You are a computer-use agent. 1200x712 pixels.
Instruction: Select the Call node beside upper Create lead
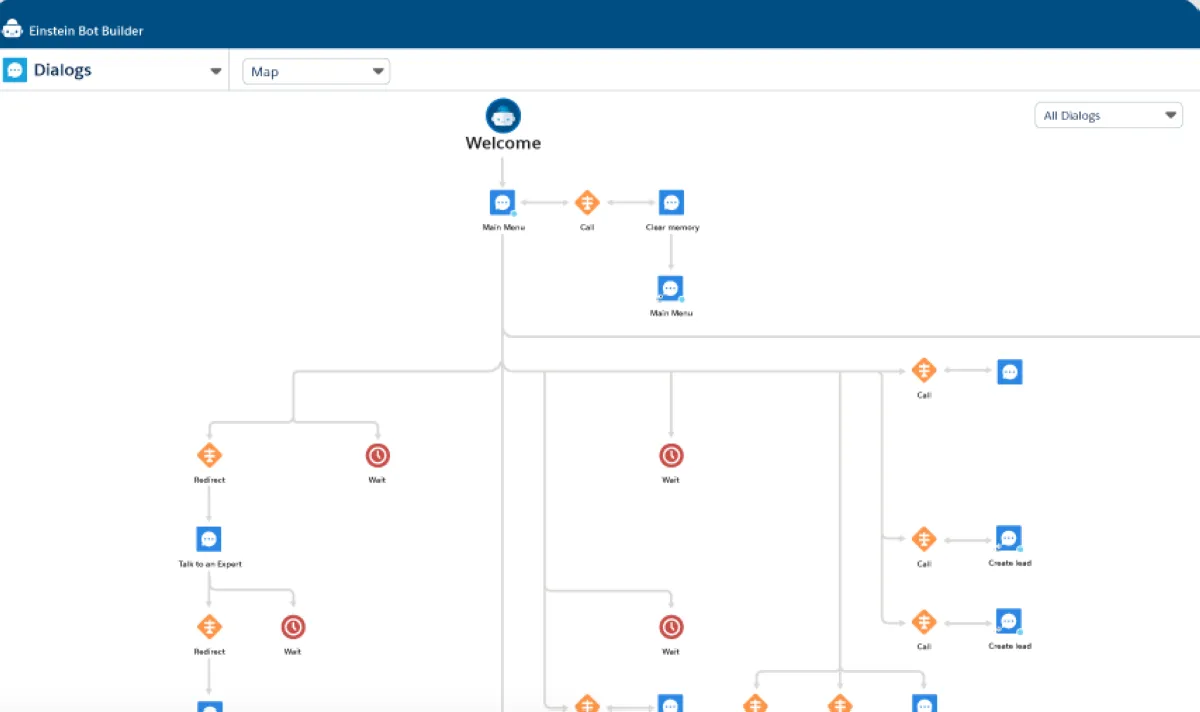click(x=923, y=539)
